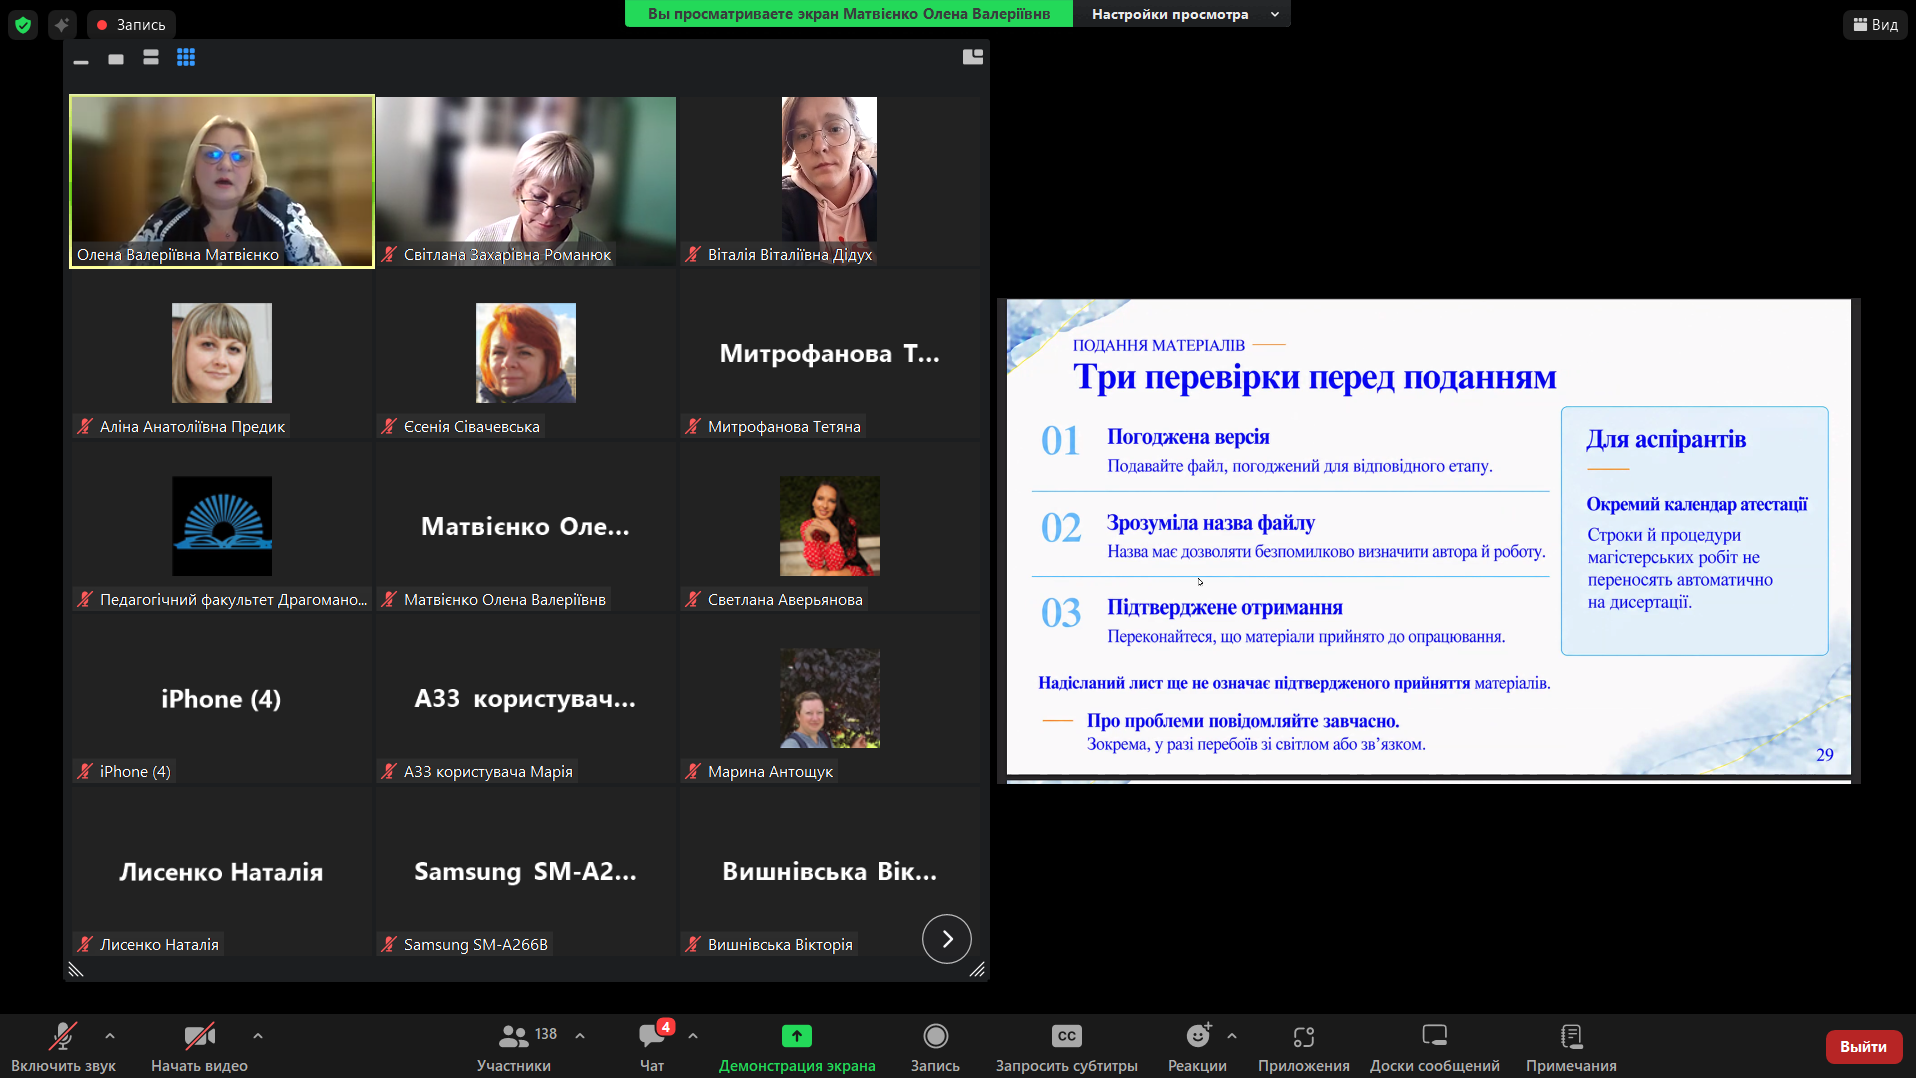Switch video panel to single thumbnail view
Screen dimensions: 1916x1078
pyautogui.click(x=116, y=58)
